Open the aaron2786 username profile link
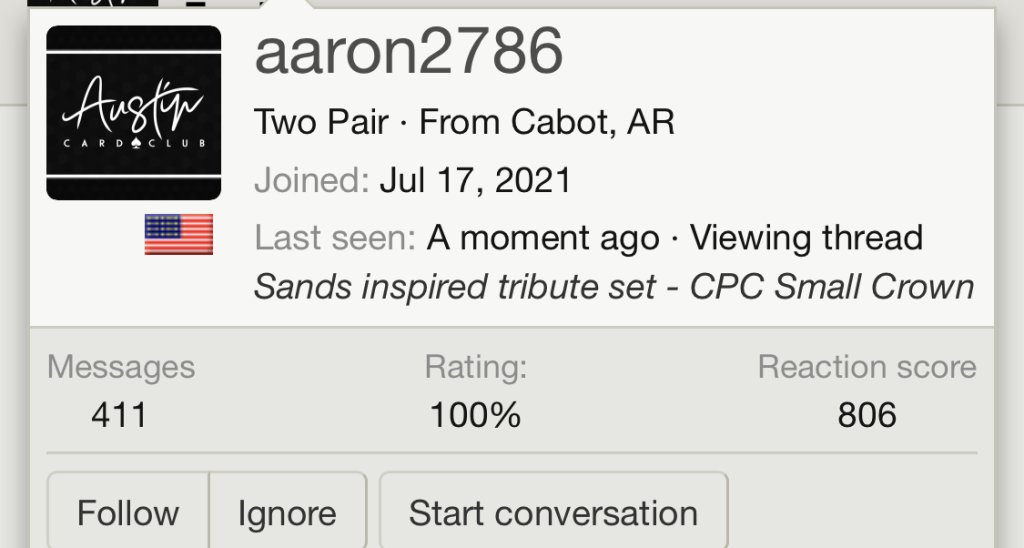The image size is (1024, 548). pyautogui.click(x=409, y=52)
